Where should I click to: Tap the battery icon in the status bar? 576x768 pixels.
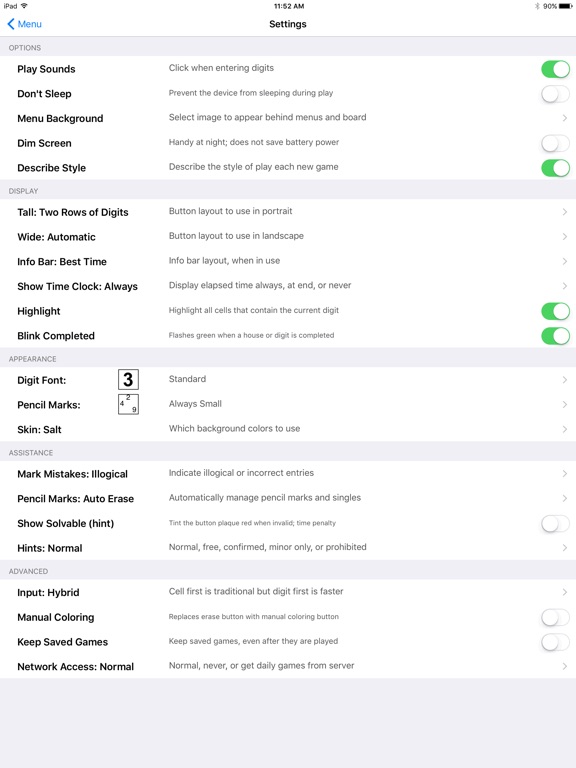coord(566,6)
